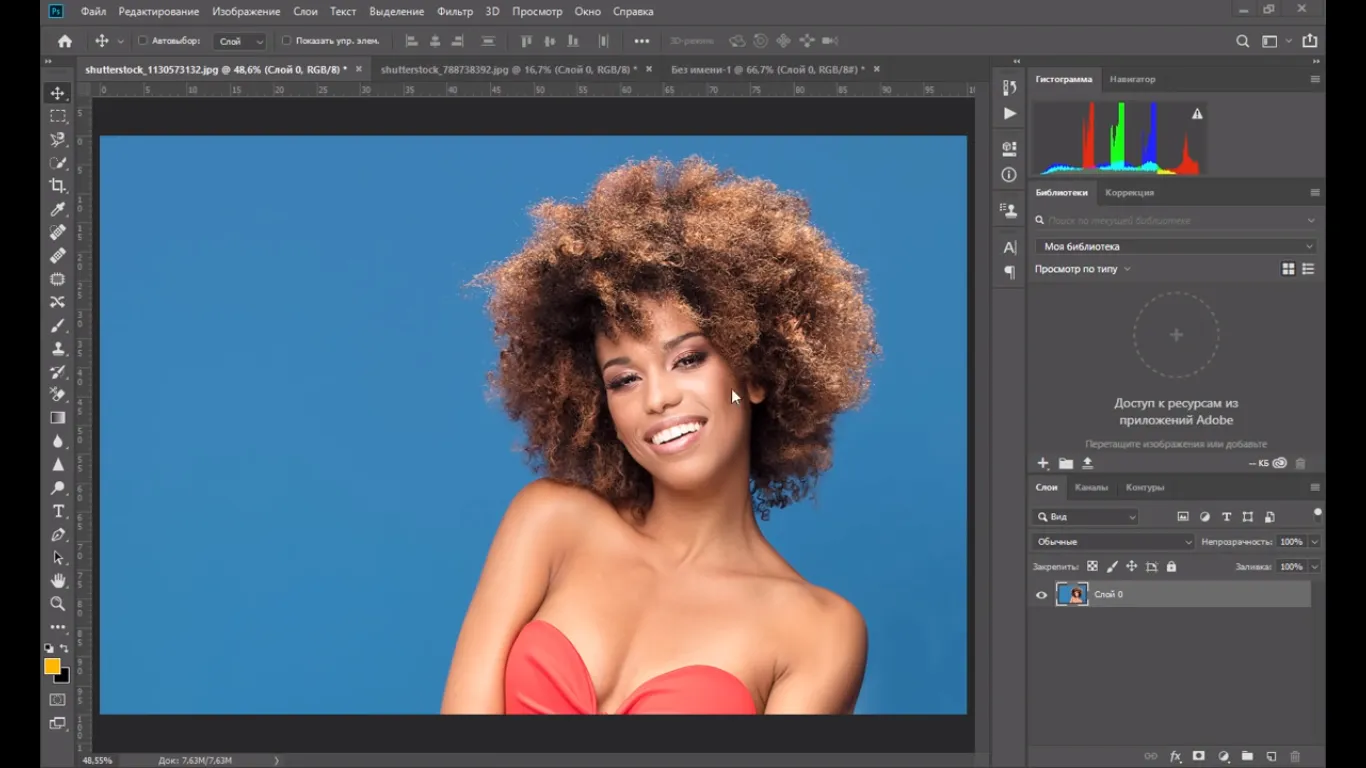Open the Фильтр menu

(x=455, y=11)
